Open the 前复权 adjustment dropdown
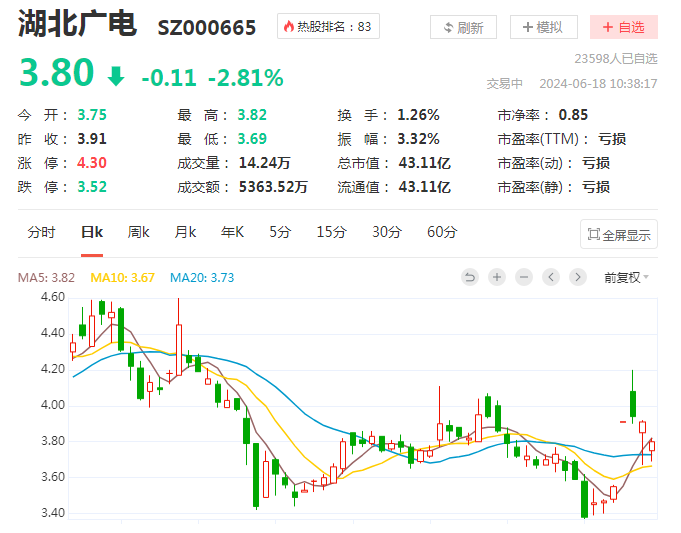Image resolution: width=681 pixels, height=533 pixels. point(626,277)
